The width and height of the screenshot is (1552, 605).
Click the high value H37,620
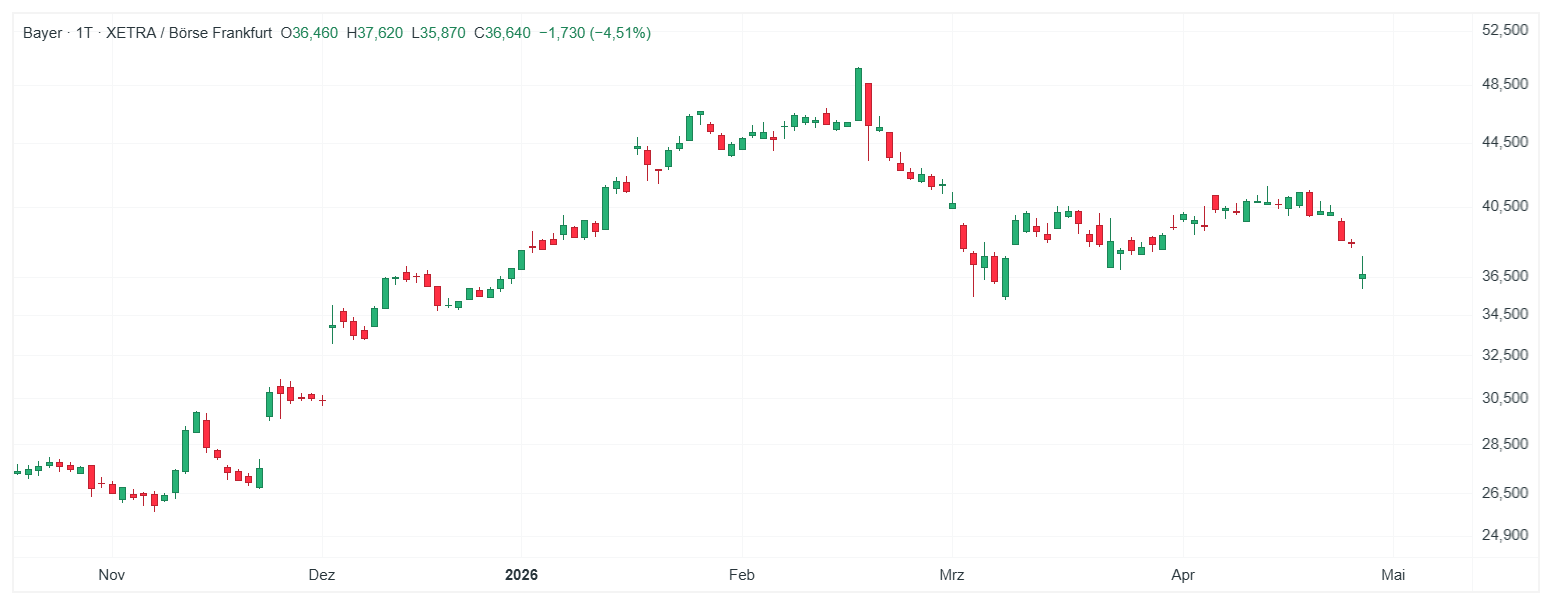375,33
